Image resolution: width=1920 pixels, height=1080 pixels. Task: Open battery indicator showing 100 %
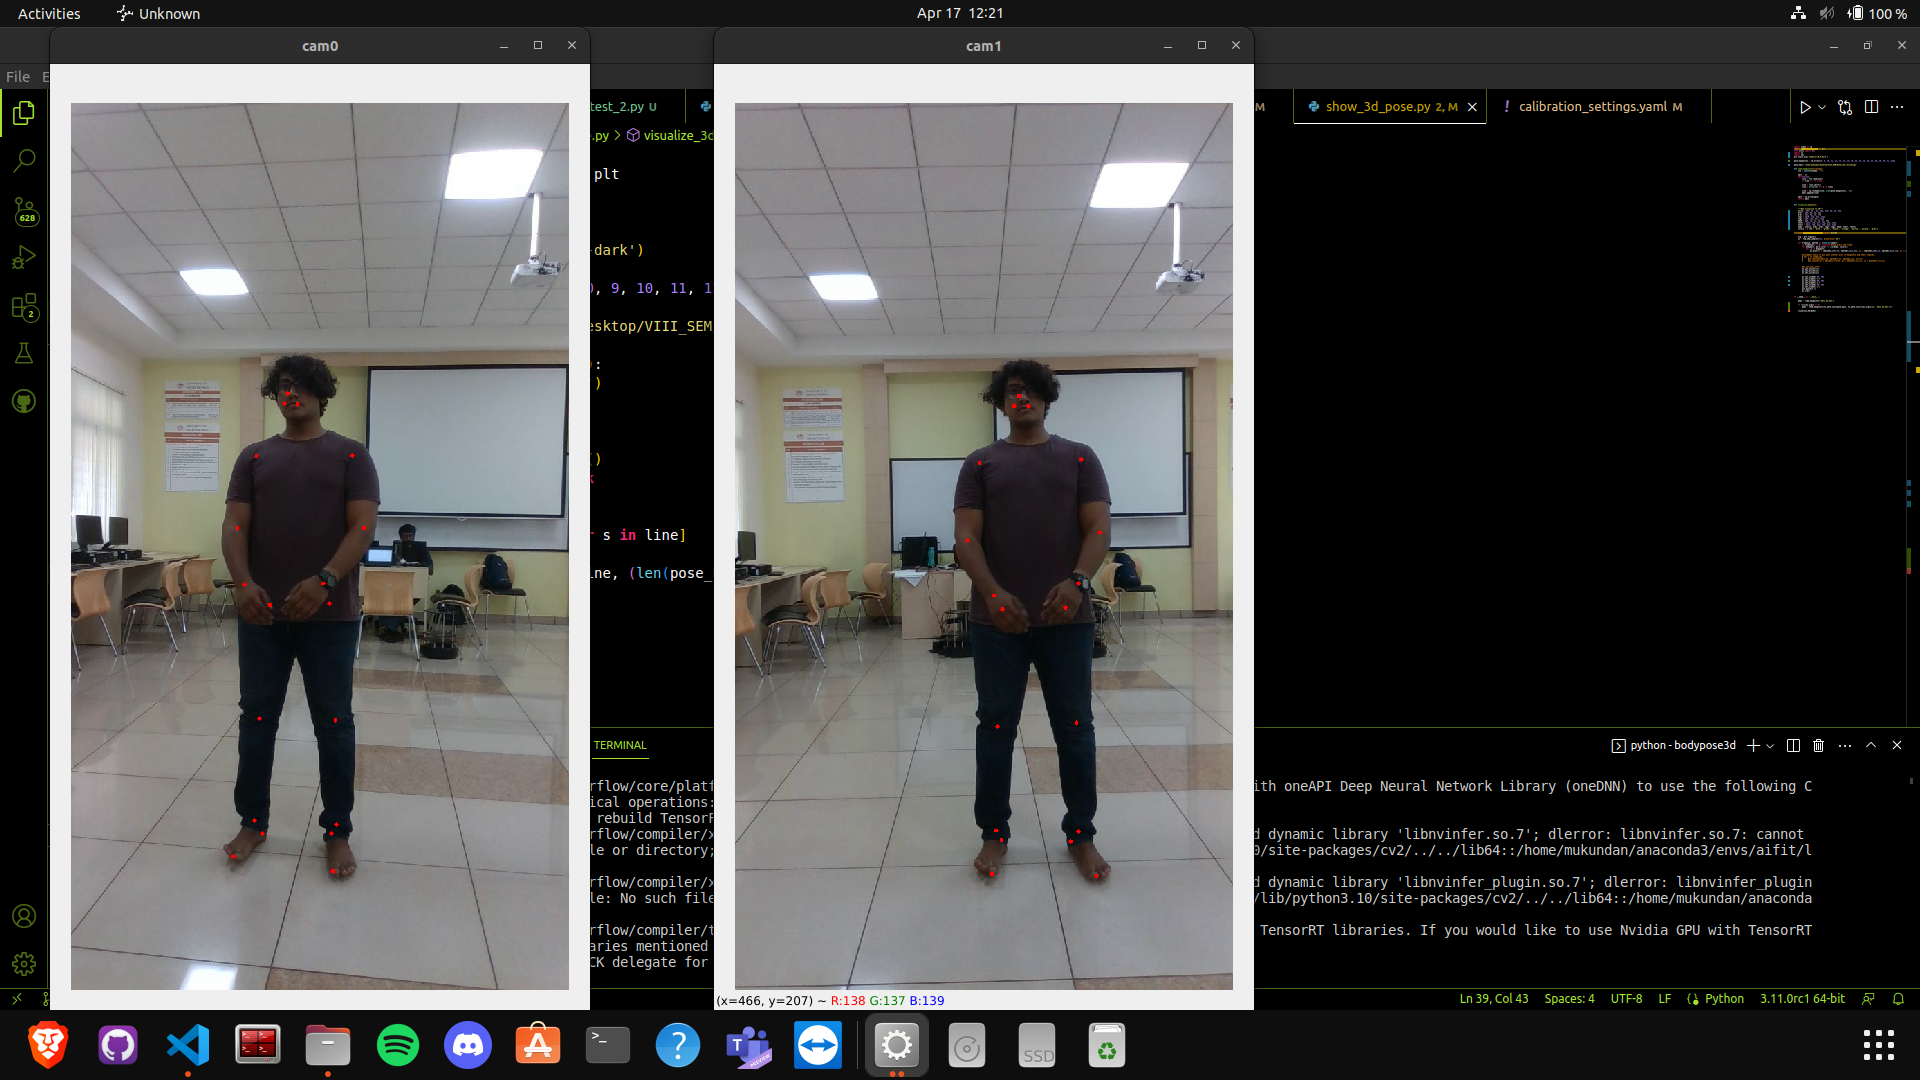pos(1877,13)
